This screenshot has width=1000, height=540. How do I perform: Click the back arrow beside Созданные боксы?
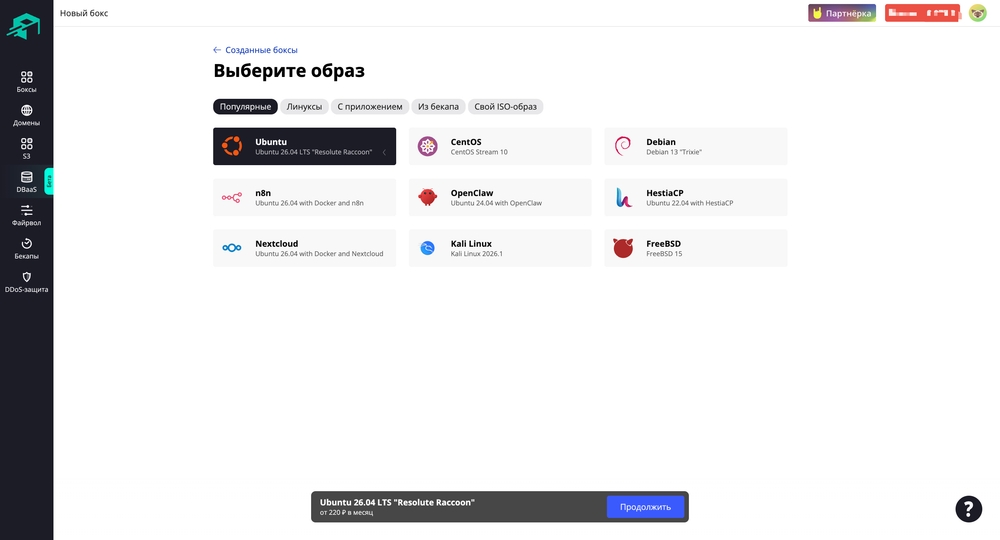217,50
